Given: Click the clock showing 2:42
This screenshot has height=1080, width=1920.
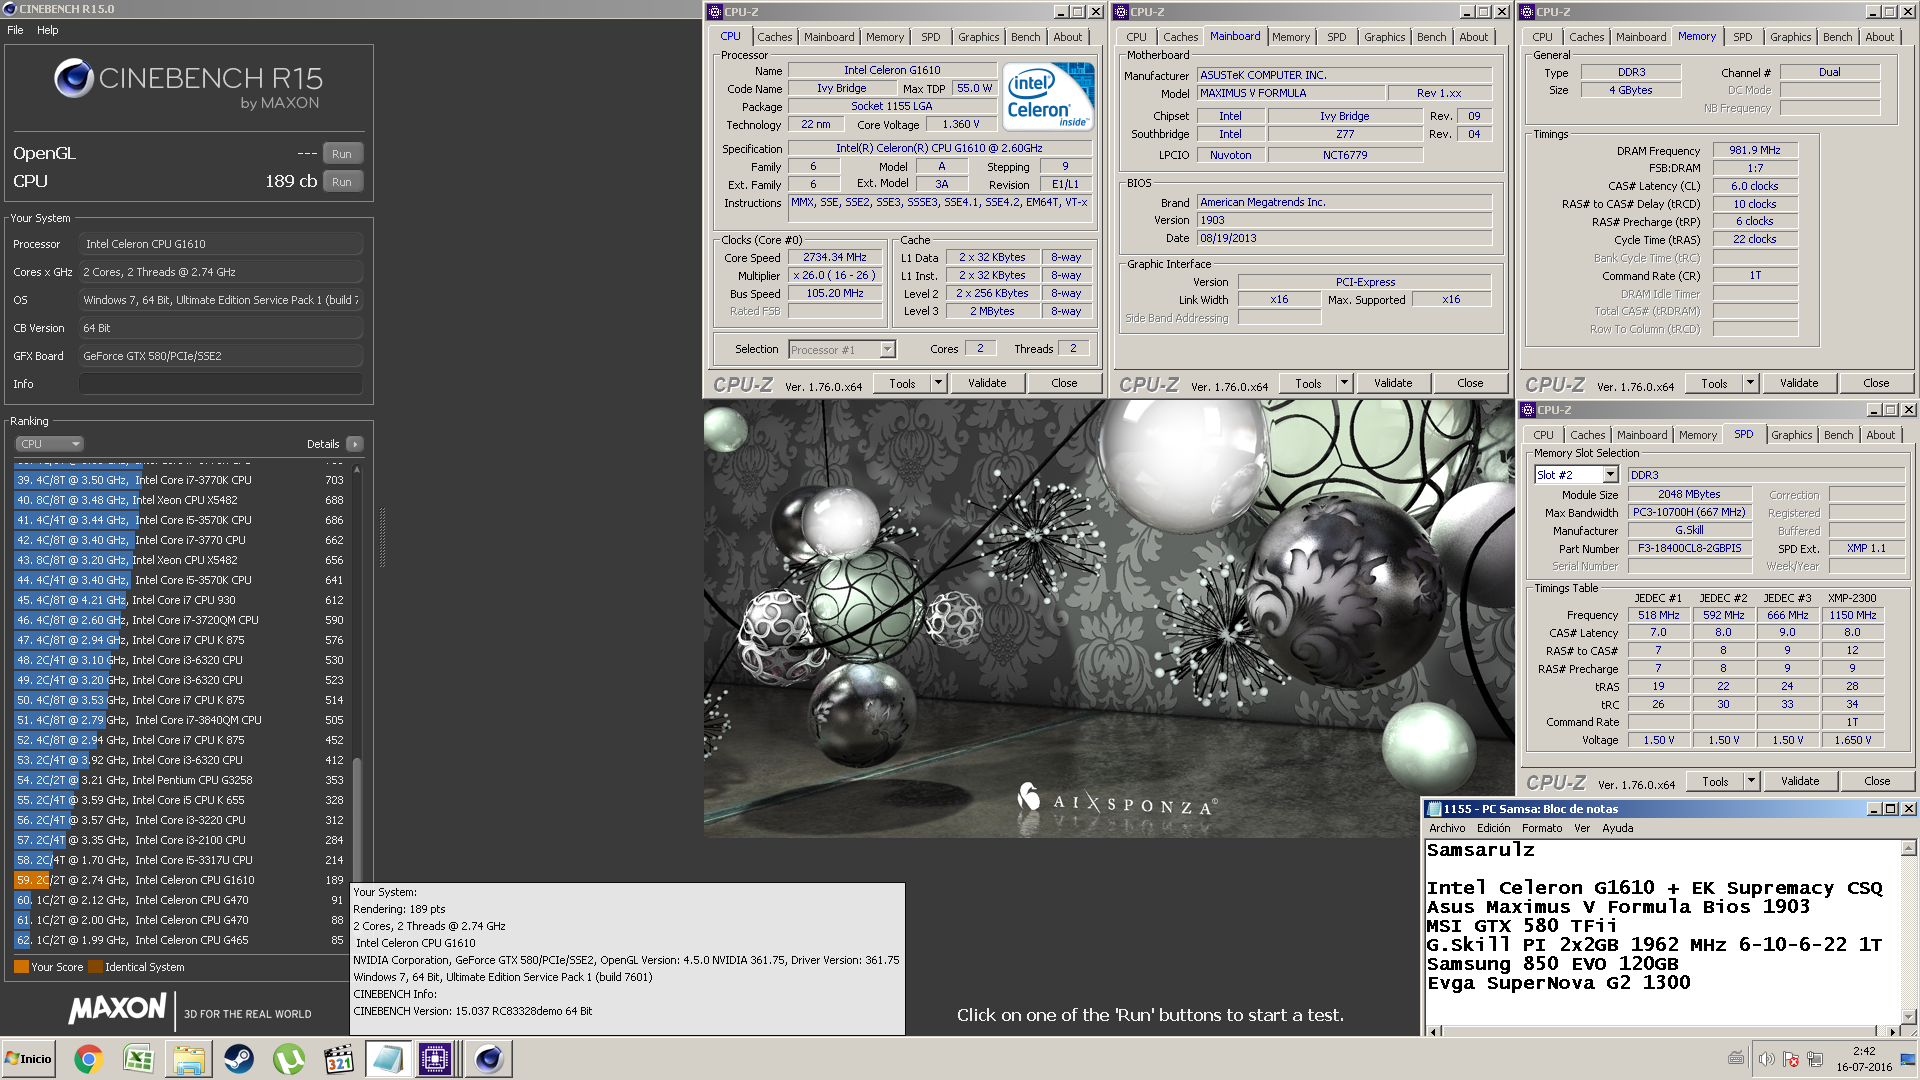Looking at the screenshot, I should coord(1864,1051).
